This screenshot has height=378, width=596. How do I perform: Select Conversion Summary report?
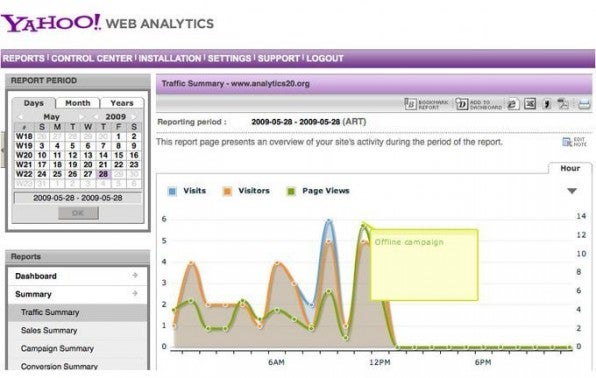tap(78, 365)
